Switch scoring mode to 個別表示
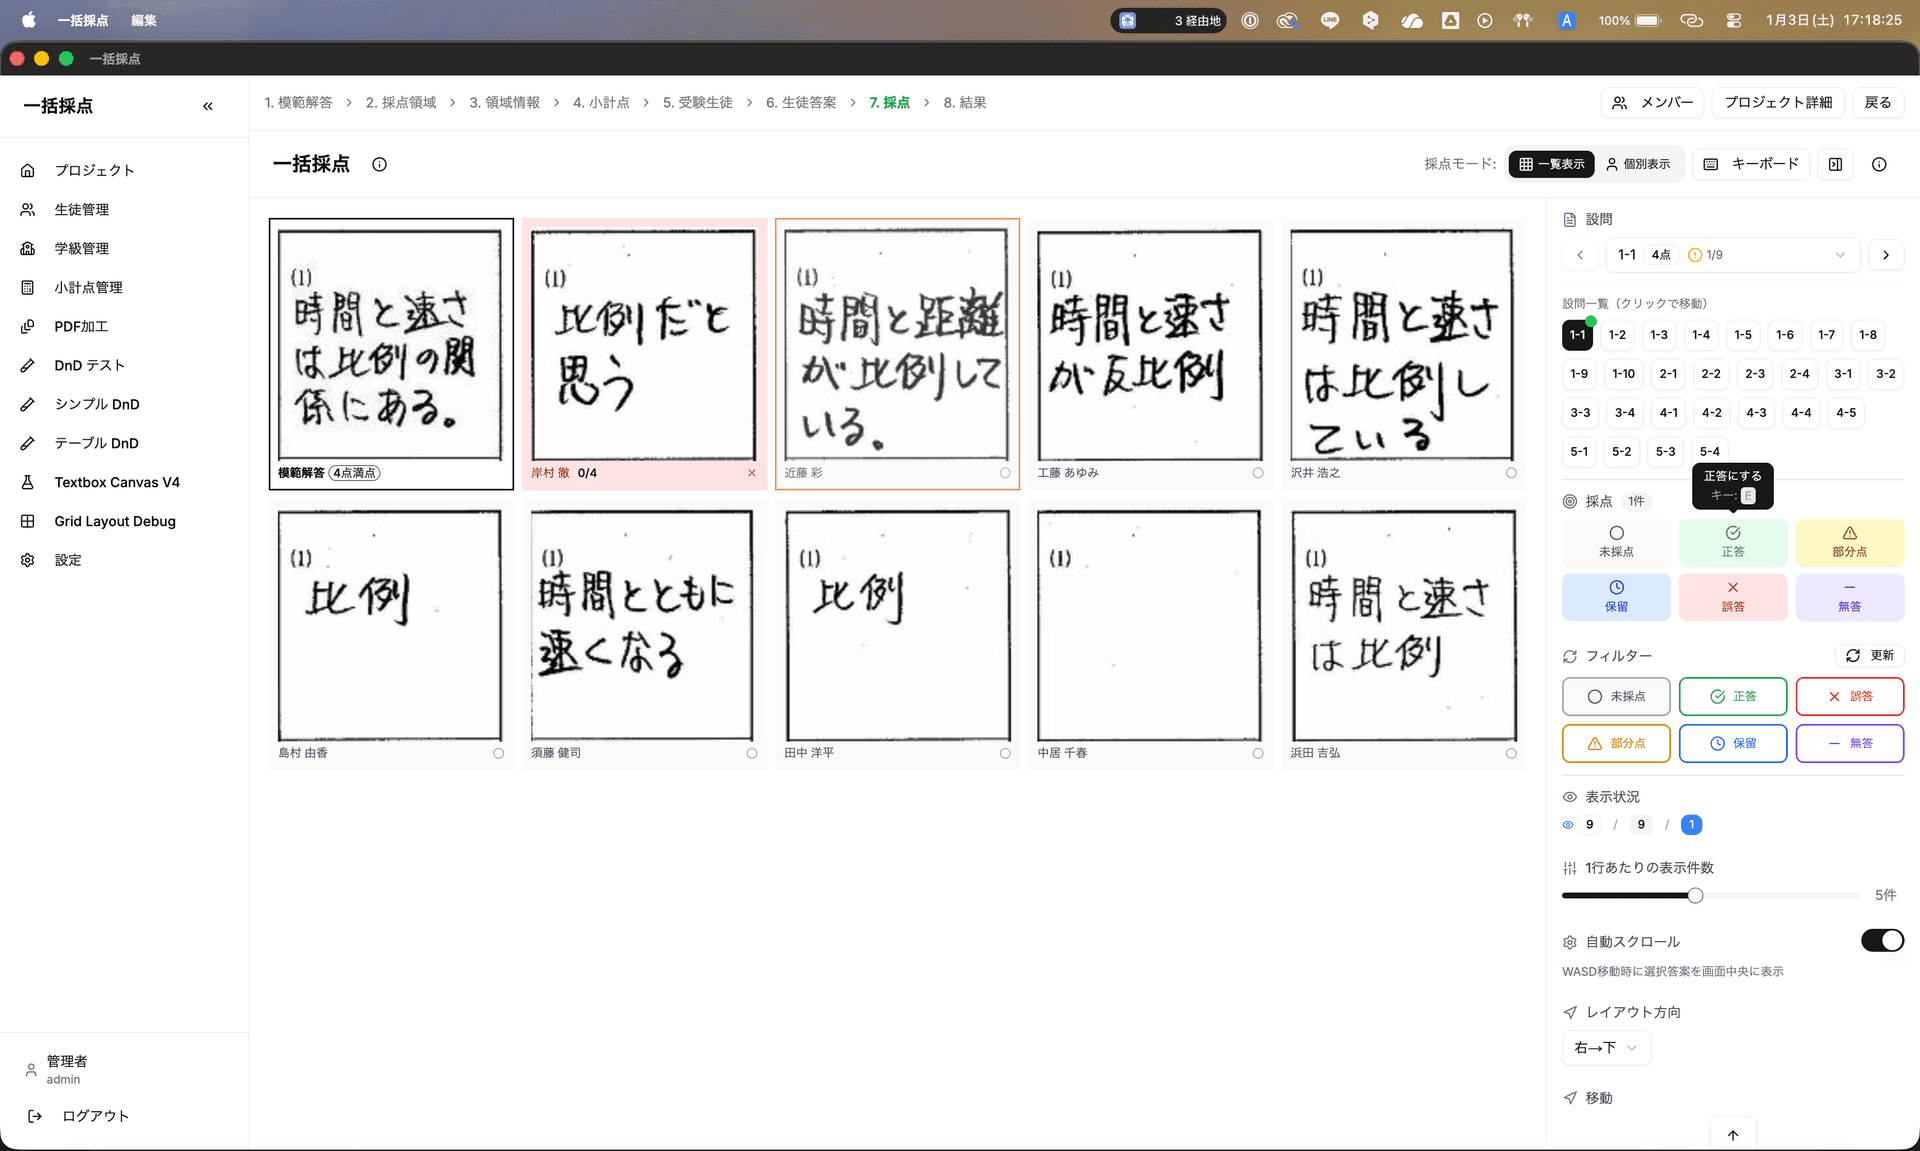The image size is (1920, 1151). click(1638, 165)
